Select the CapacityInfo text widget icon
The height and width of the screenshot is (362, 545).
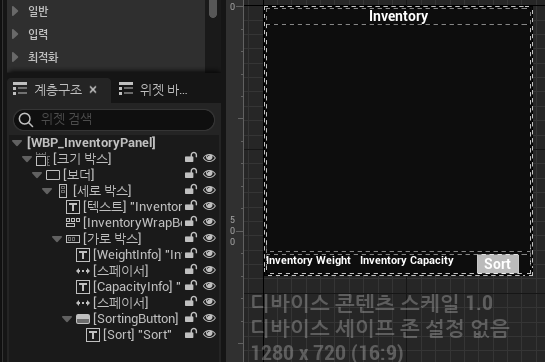point(83,287)
